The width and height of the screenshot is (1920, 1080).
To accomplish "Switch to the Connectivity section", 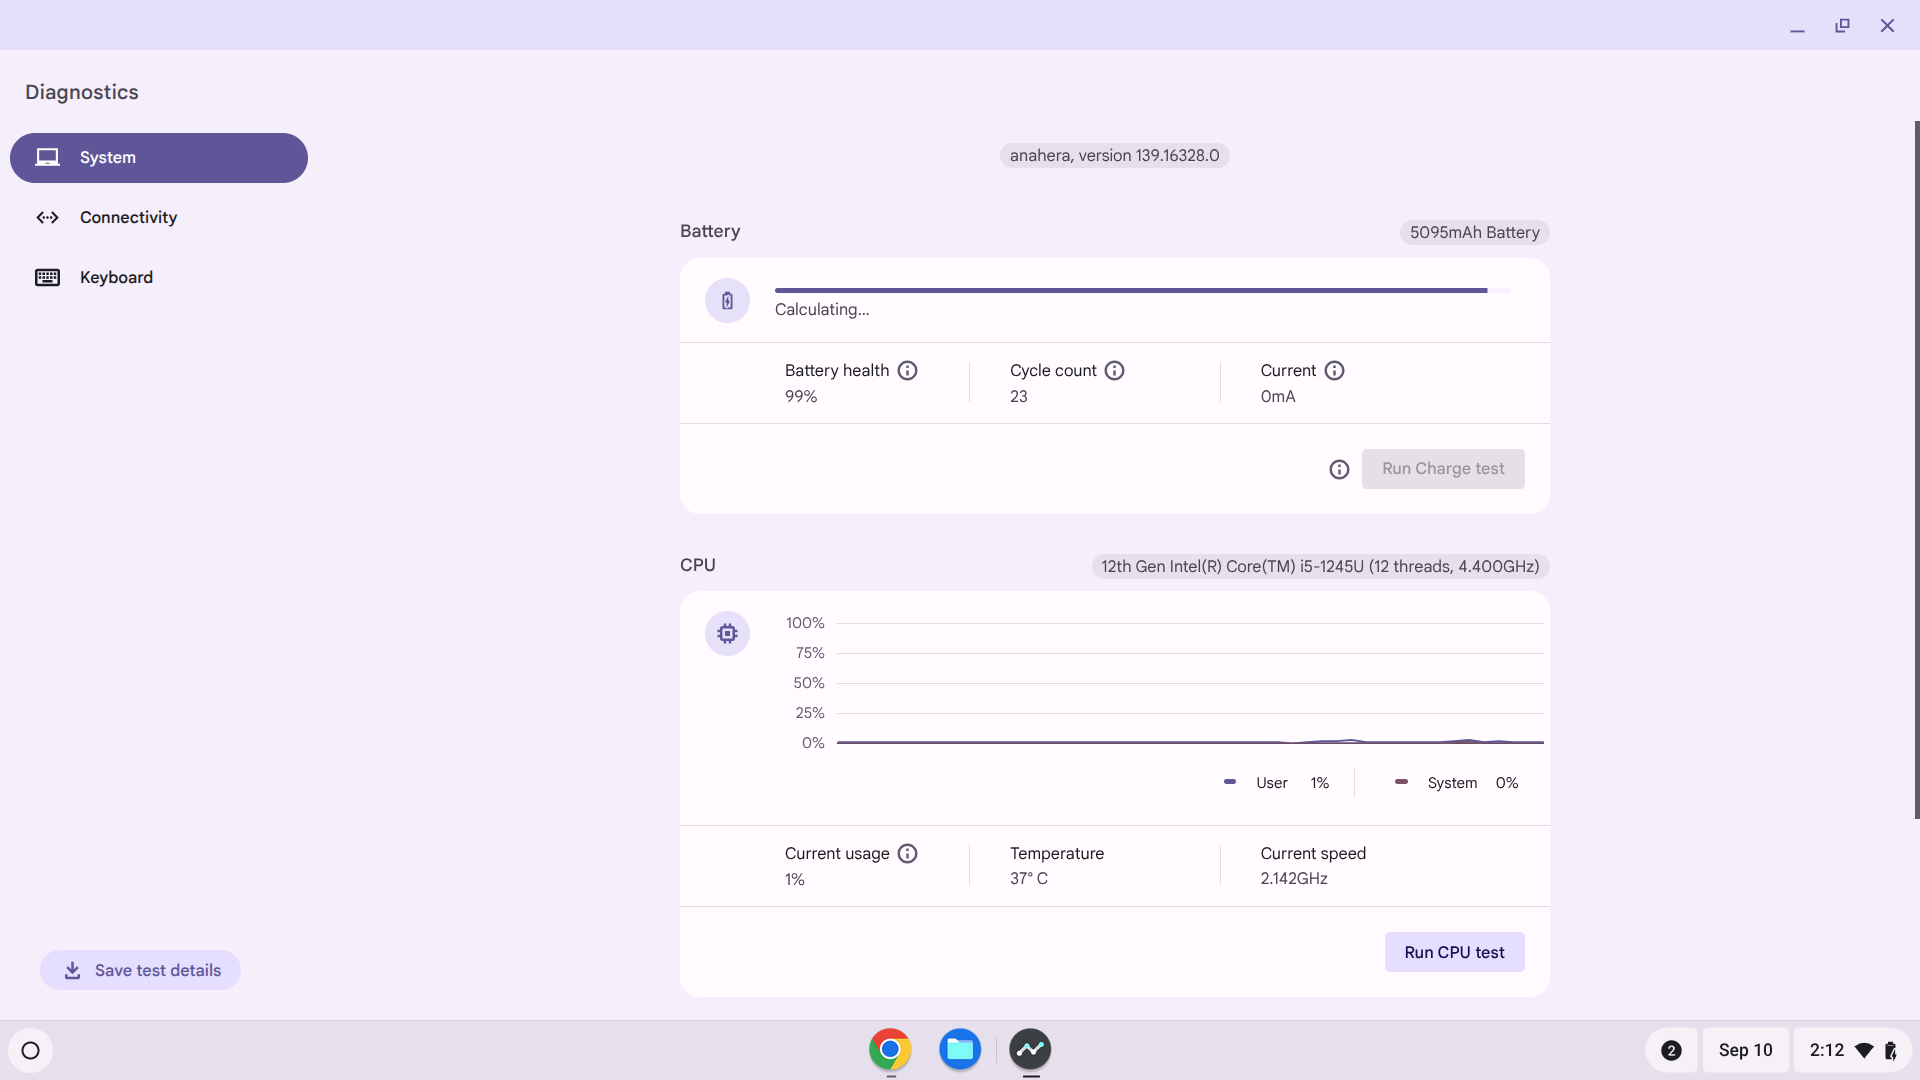I will 159,218.
